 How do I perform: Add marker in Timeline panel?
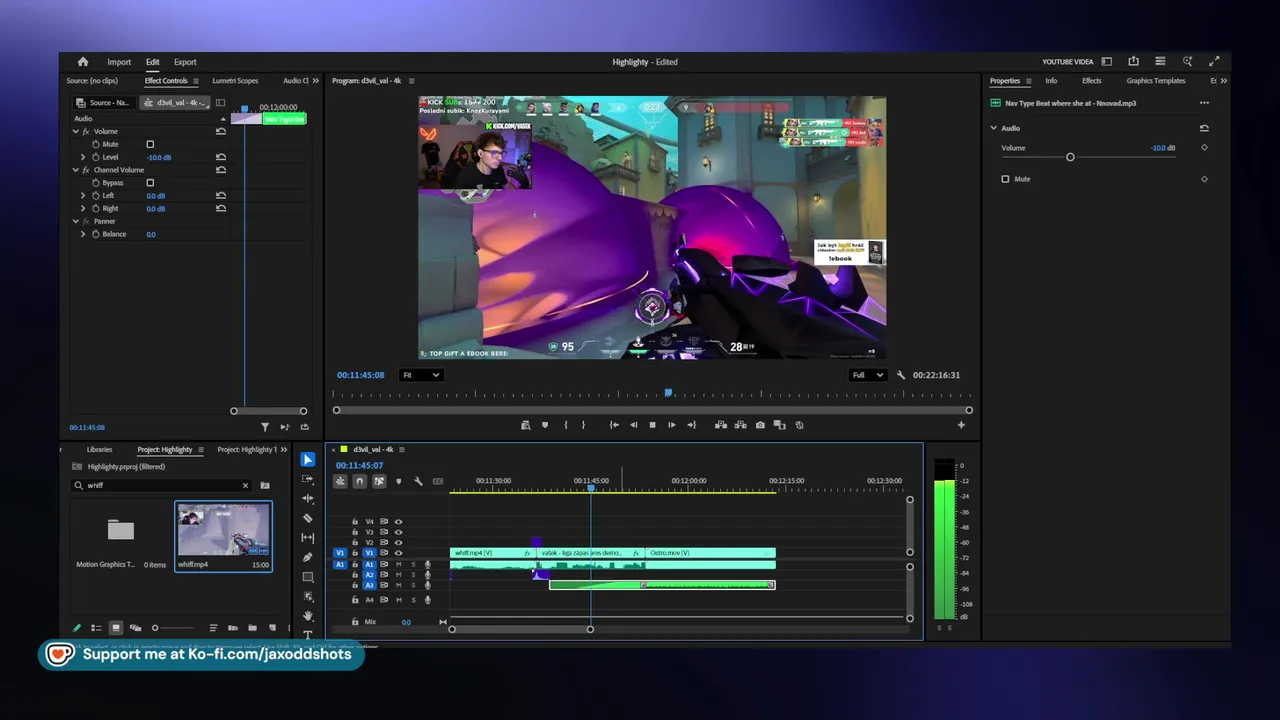(398, 481)
